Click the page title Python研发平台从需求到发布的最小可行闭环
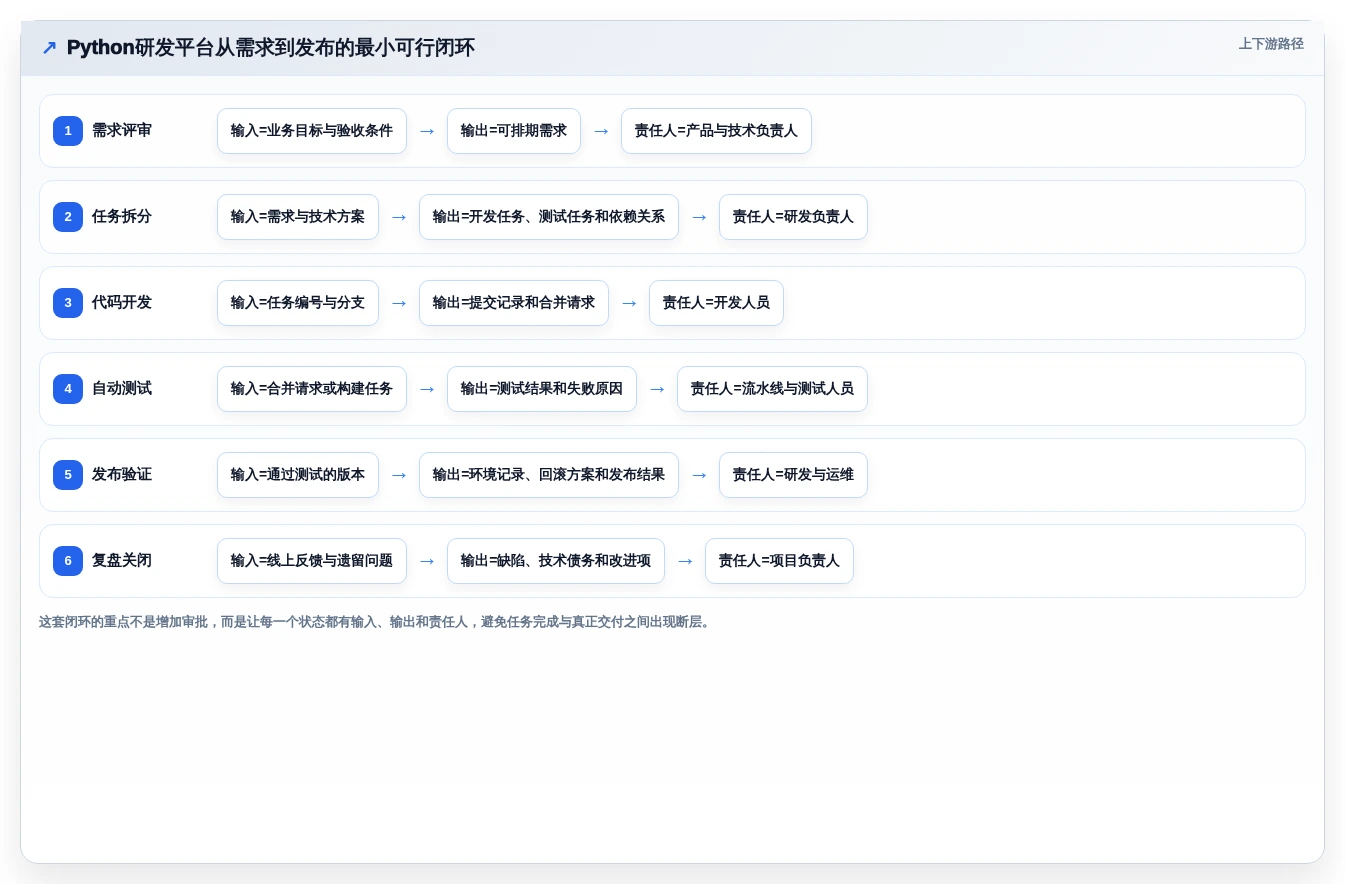Screen dimensions: 1345x884 tap(271, 48)
